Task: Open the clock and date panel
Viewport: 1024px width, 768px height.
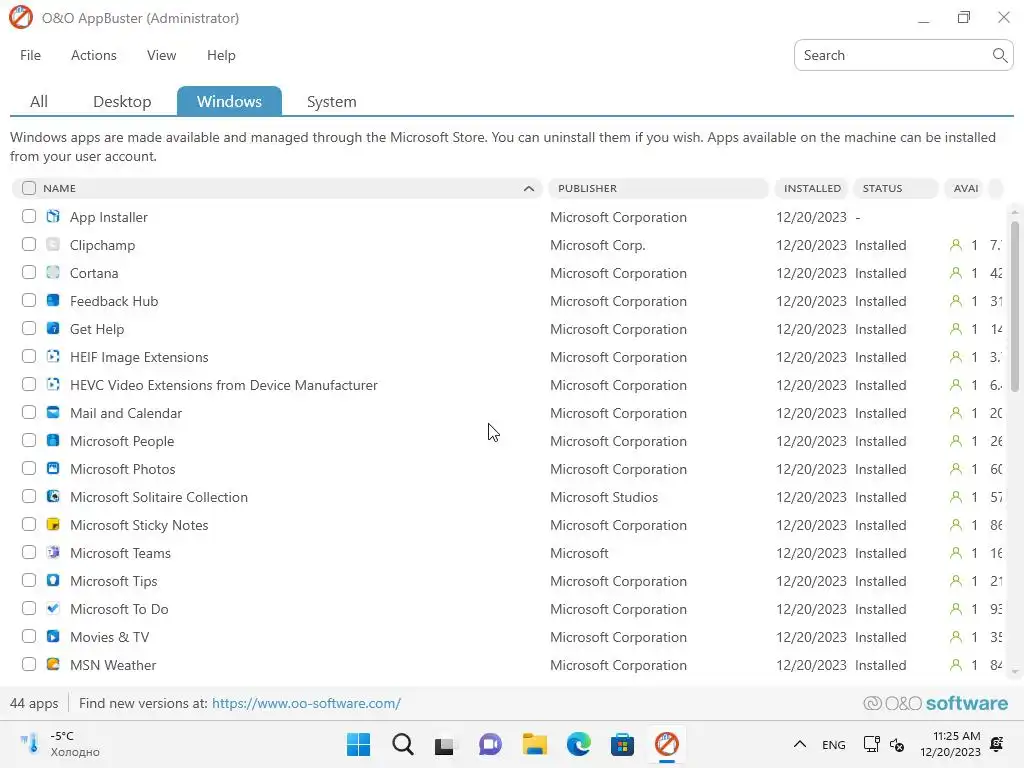Action: pos(950,744)
